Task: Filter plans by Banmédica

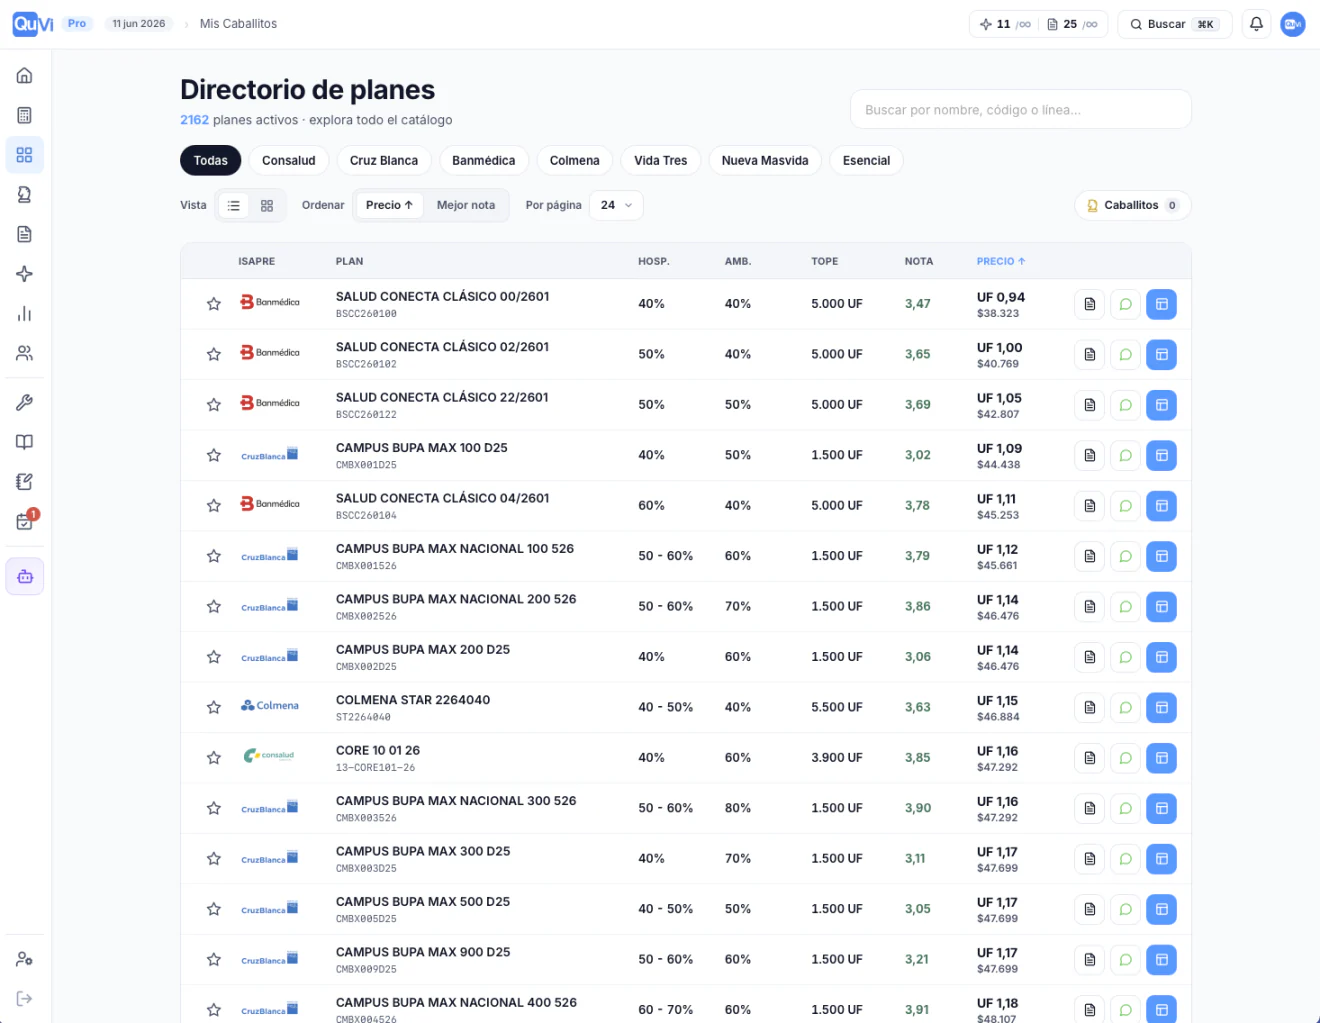Action: pos(484,160)
